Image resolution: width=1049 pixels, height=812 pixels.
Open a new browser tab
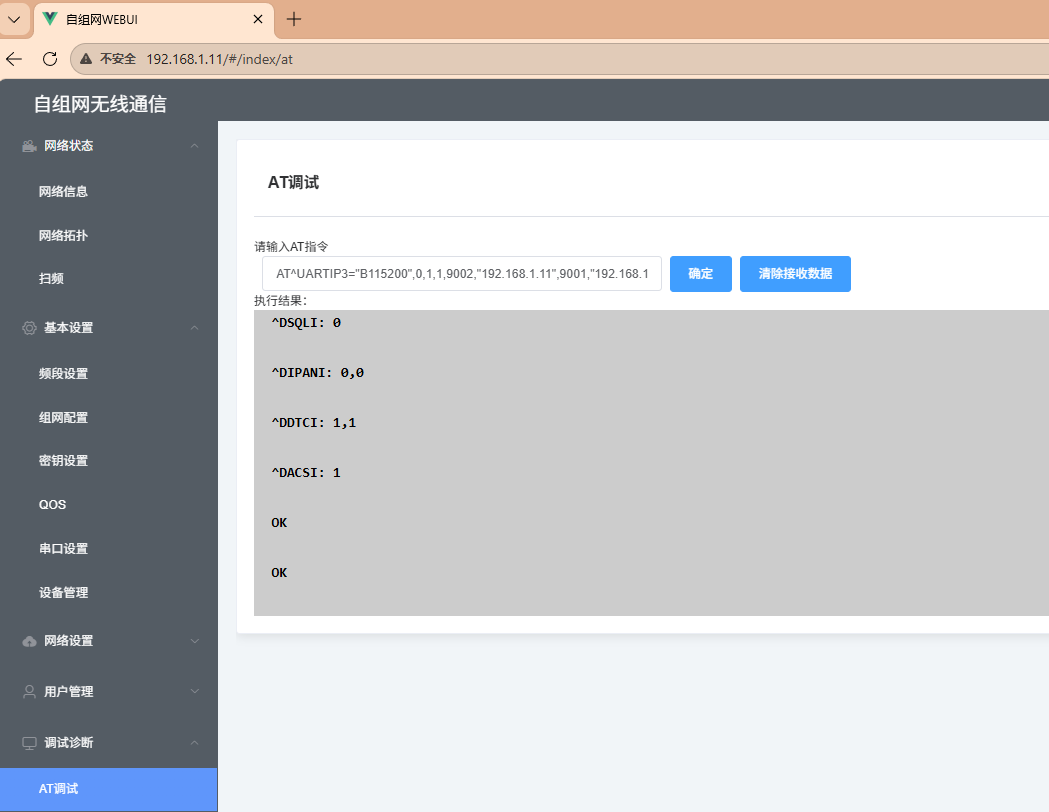click(294, 19)
